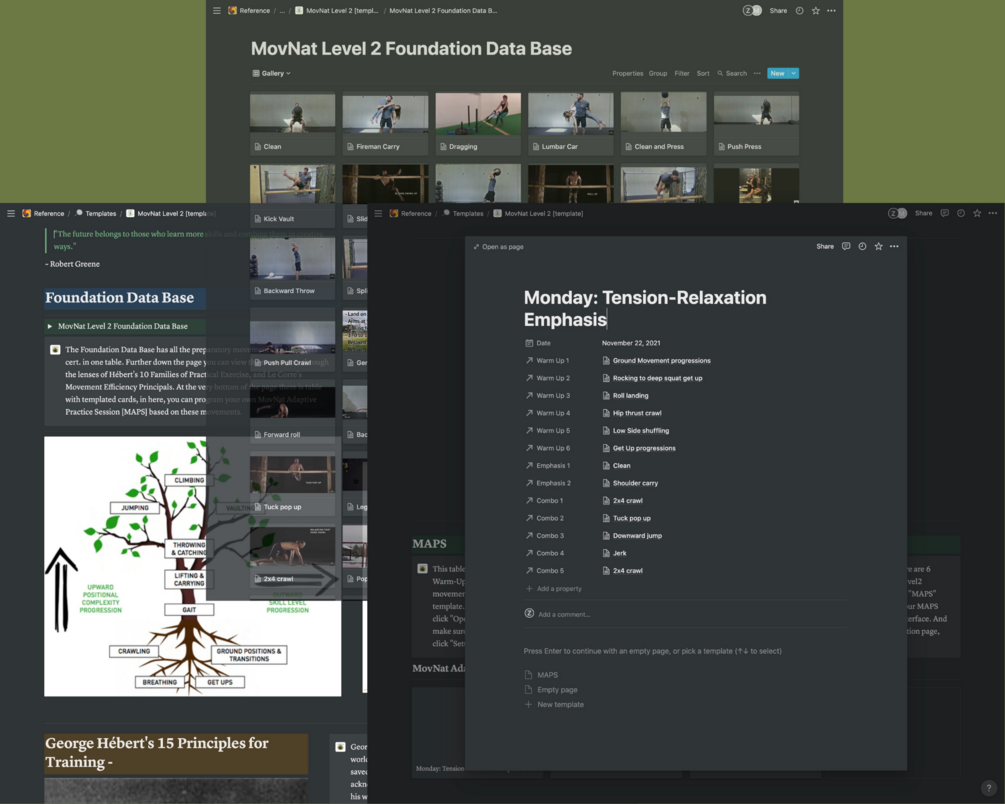This screenshot has width=1005, height=804.
Task: Click Add a property
Action: coord(554,589)
